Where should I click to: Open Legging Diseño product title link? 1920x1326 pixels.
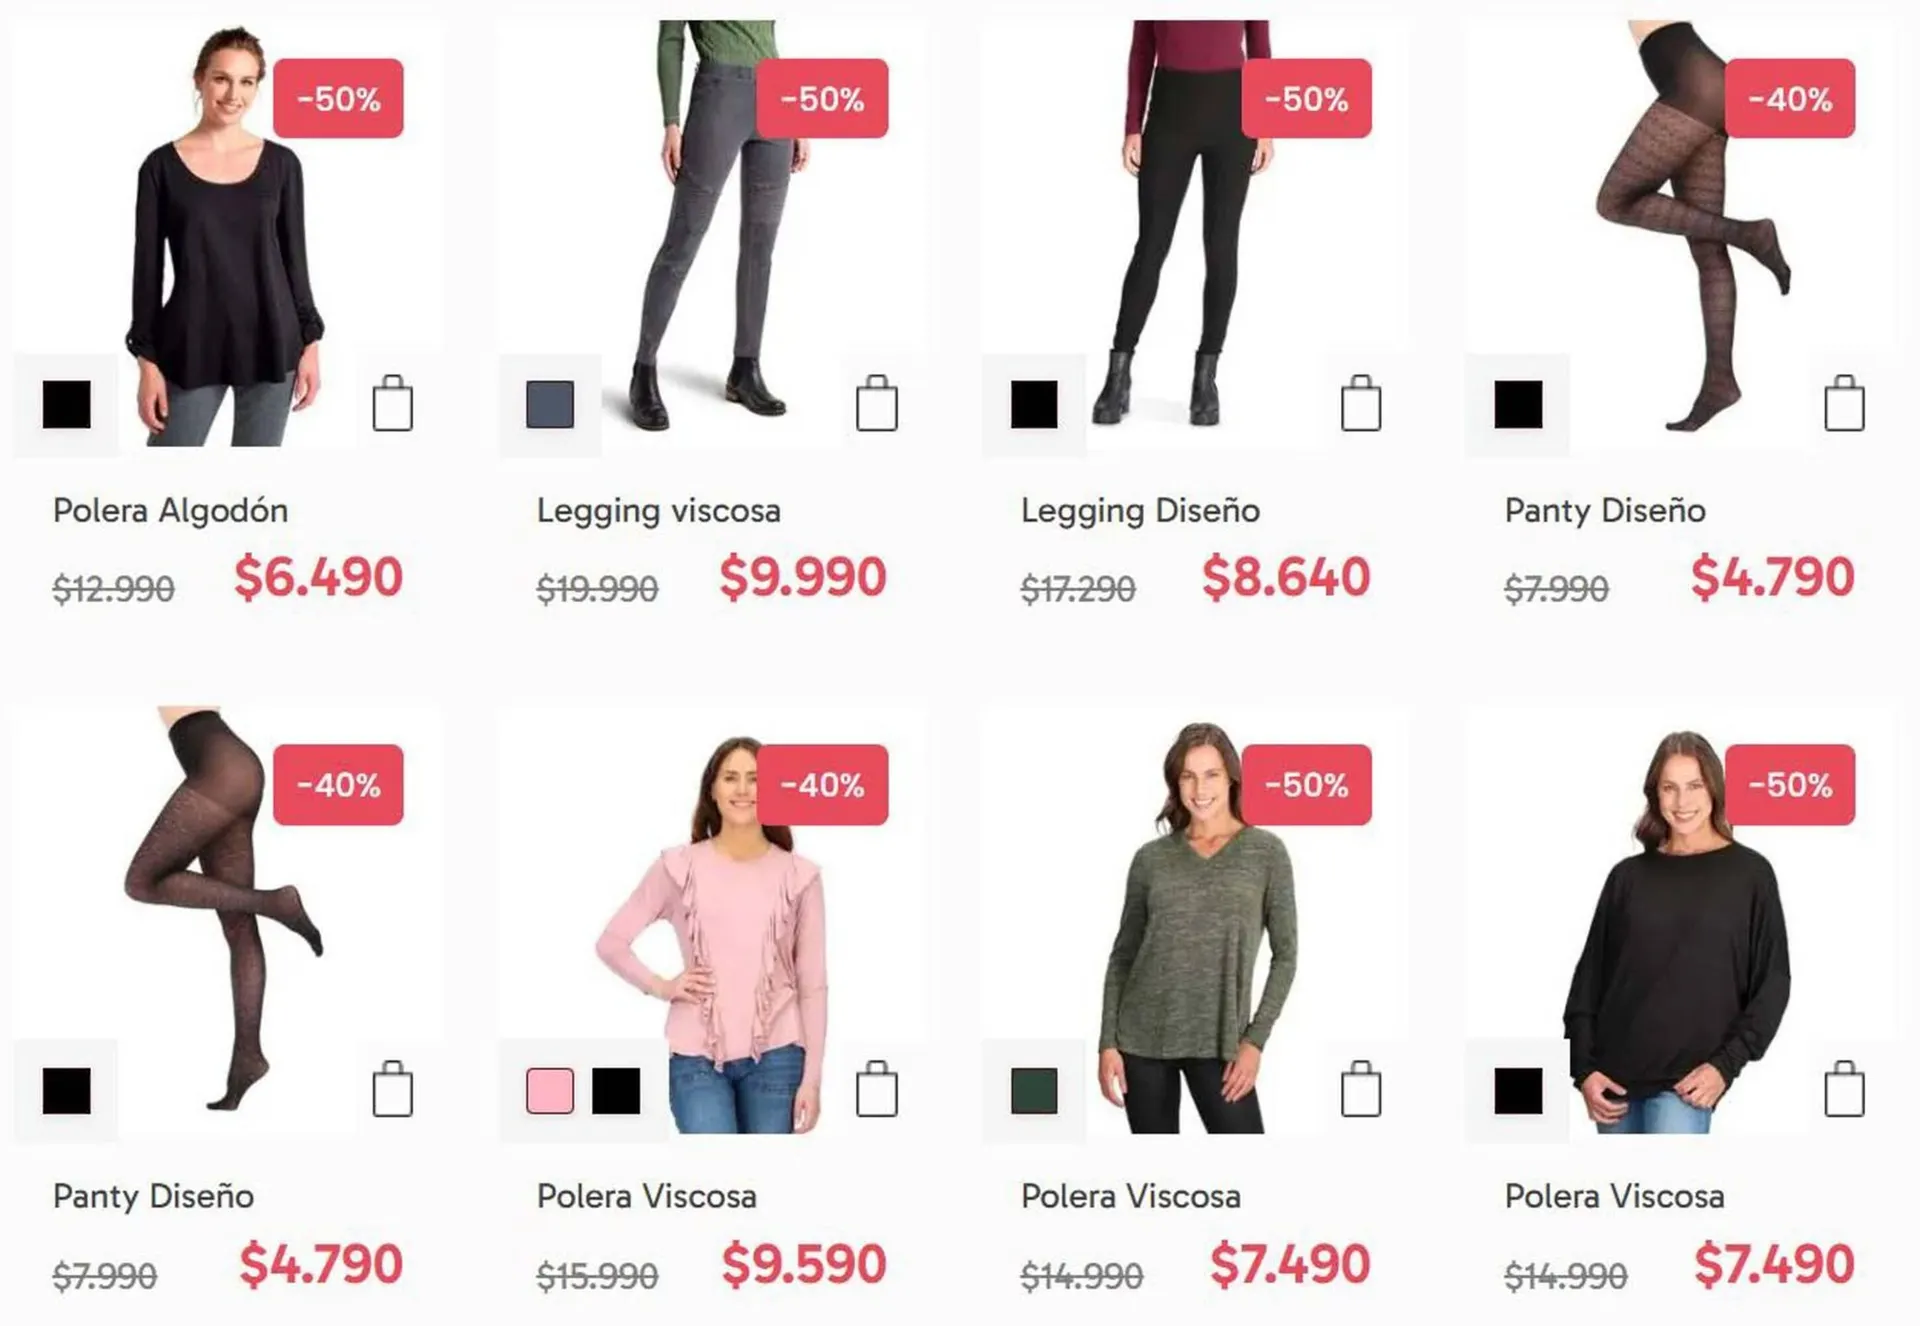[1140, 511]
